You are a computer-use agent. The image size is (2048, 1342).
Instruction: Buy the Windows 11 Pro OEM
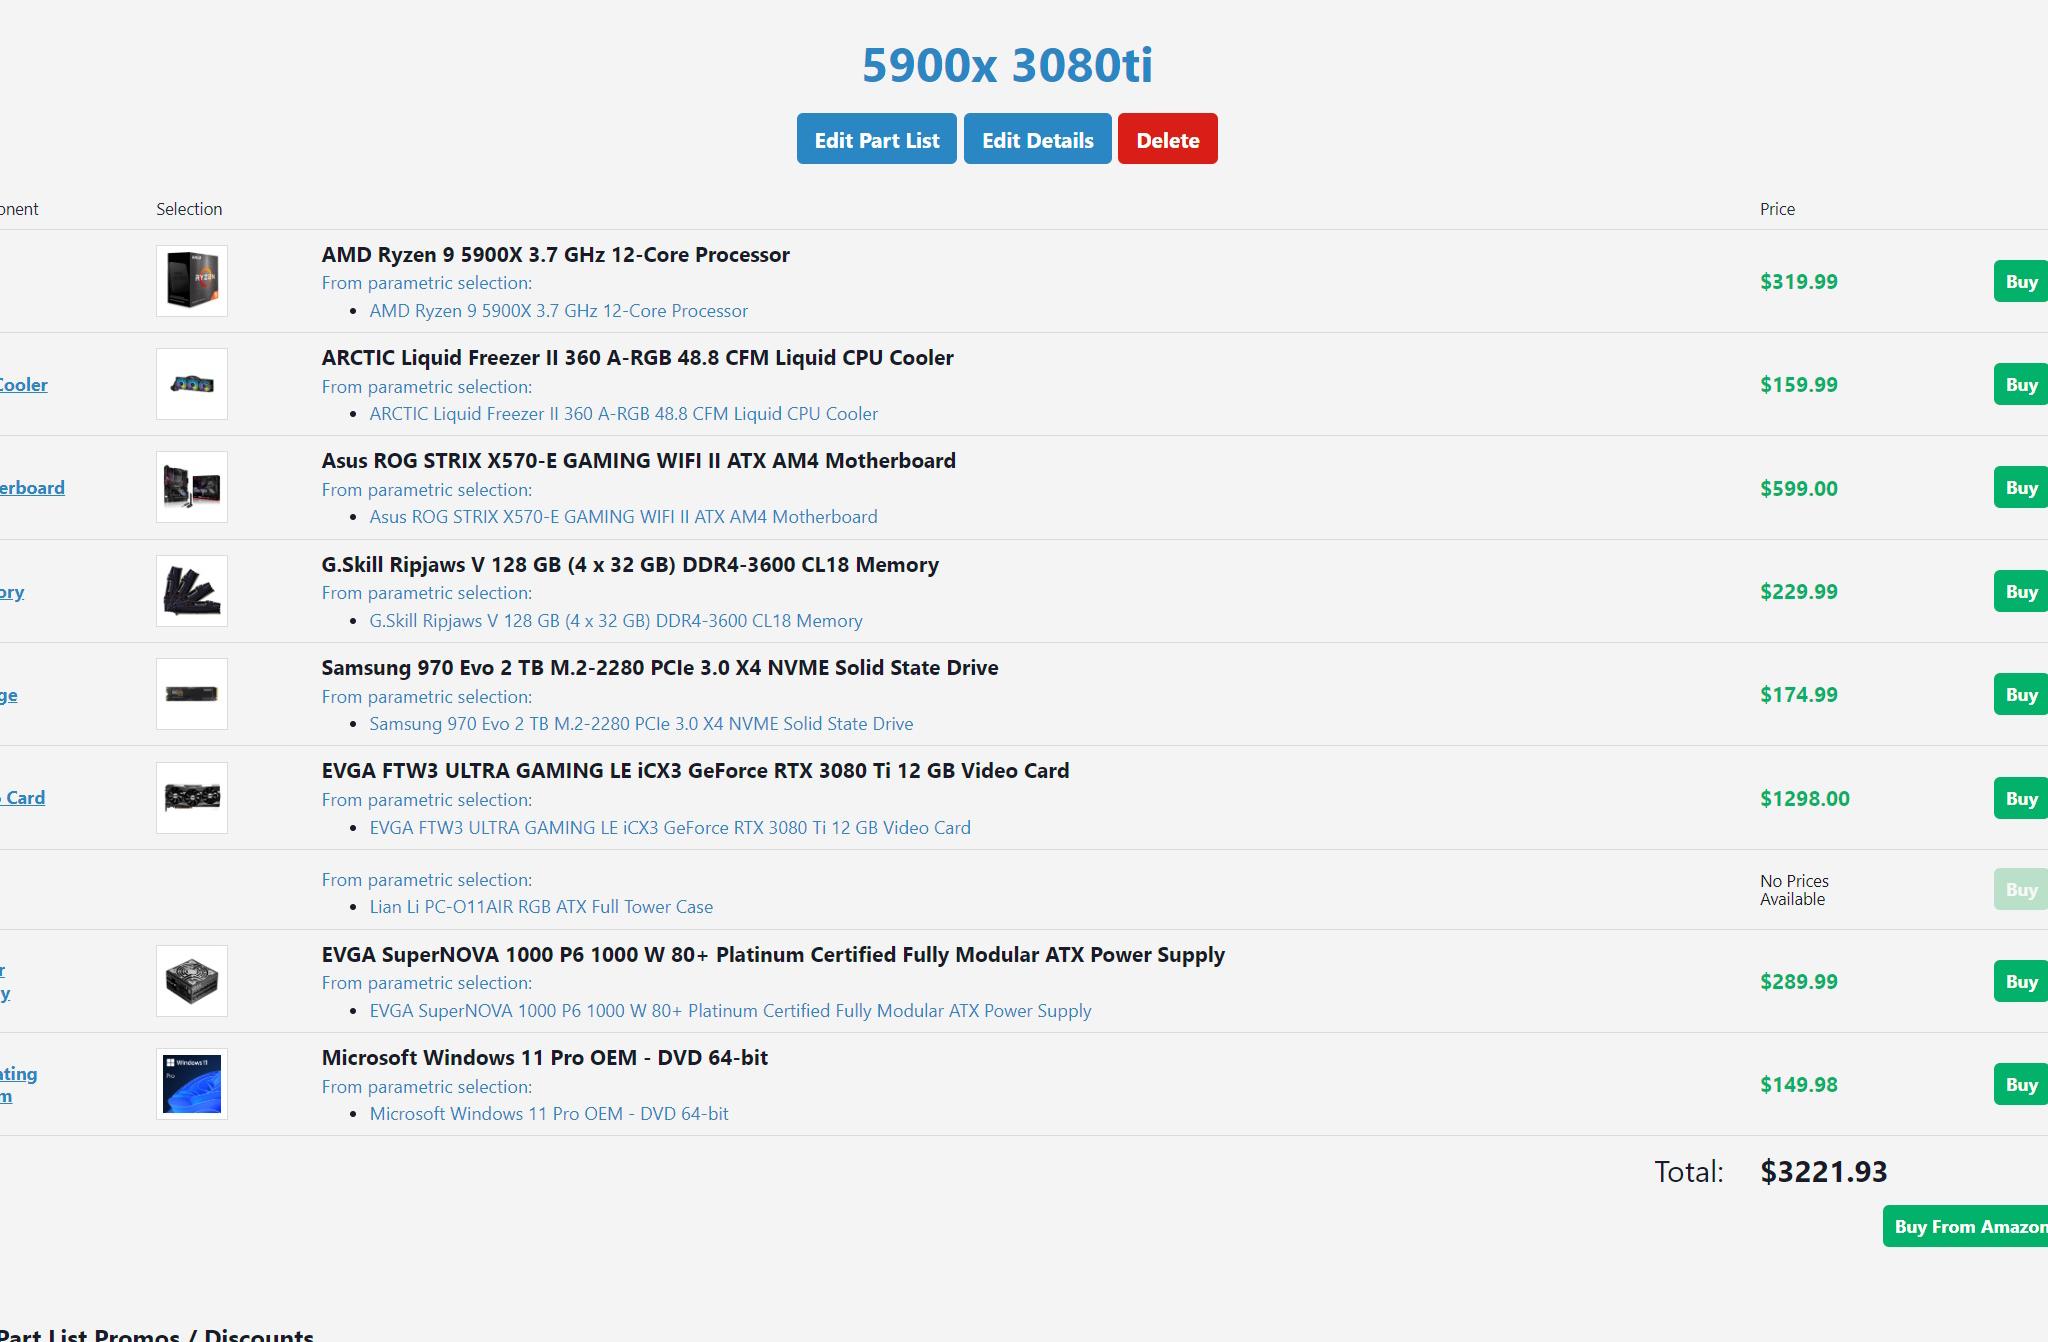point(2020,1085)
